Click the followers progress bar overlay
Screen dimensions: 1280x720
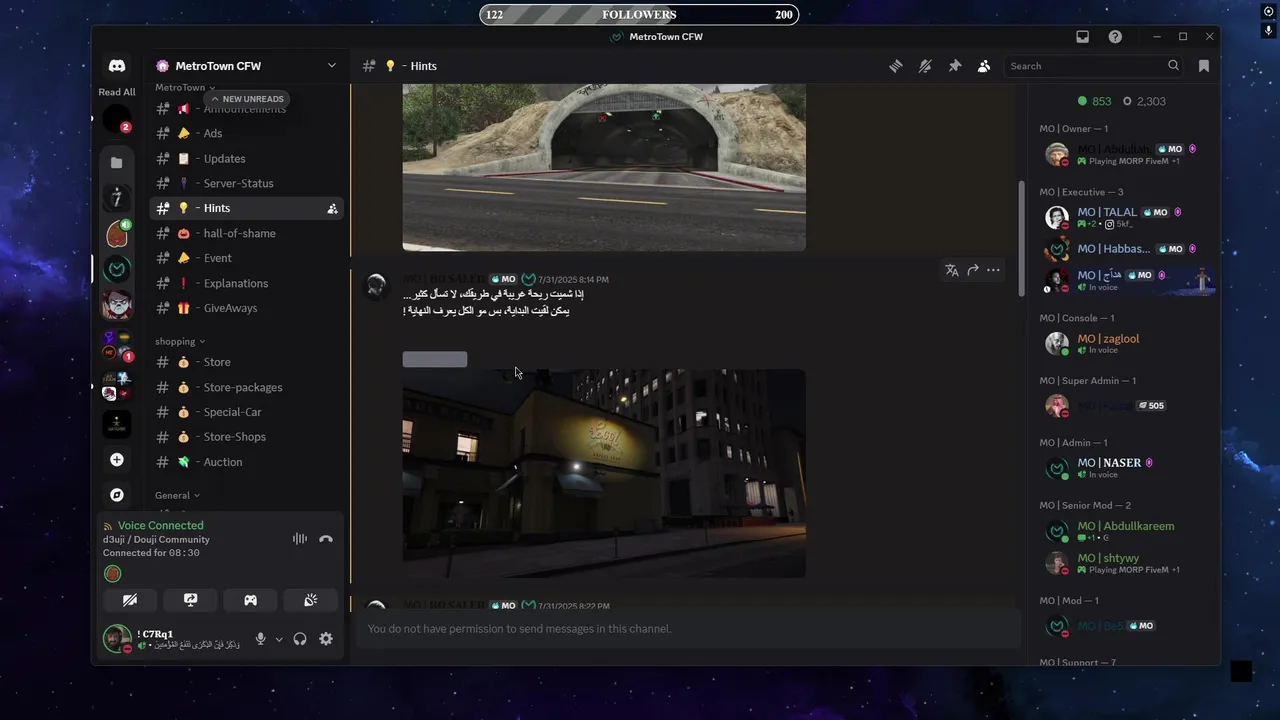640,14
